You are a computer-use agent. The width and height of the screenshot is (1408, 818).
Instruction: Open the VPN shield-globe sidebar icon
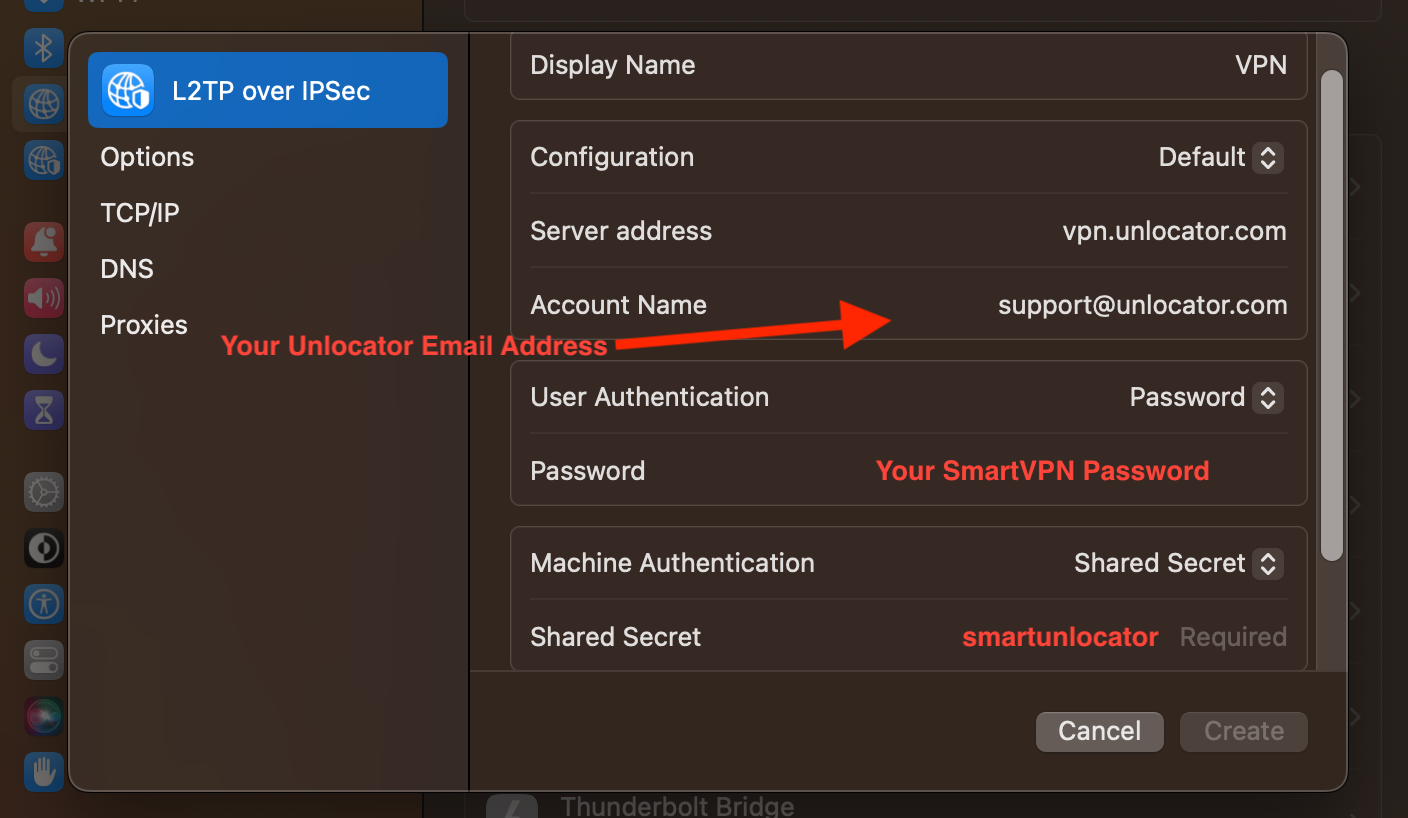point(43,159)
